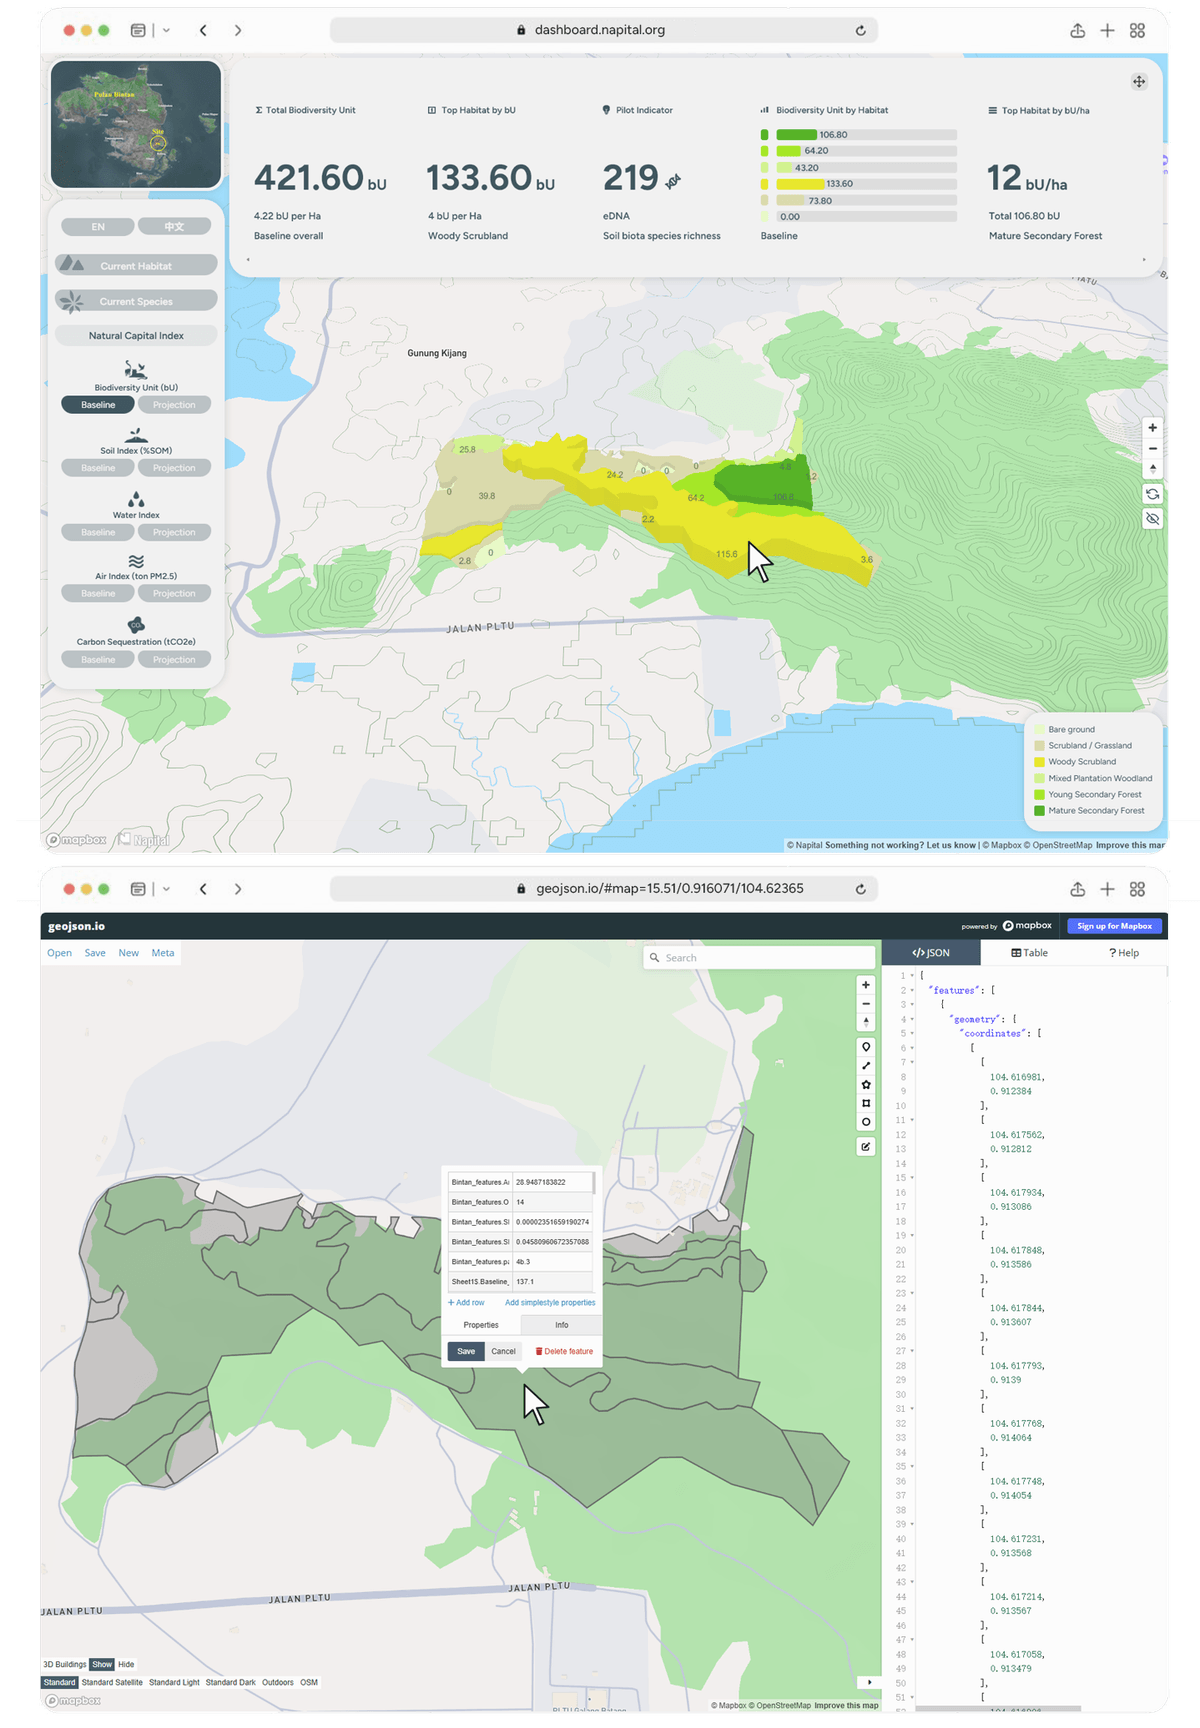Viewport: 1200px width, 1728px height.
Task: Collapse the "geometry" object in JSON editor
Action: (912, 1019)
